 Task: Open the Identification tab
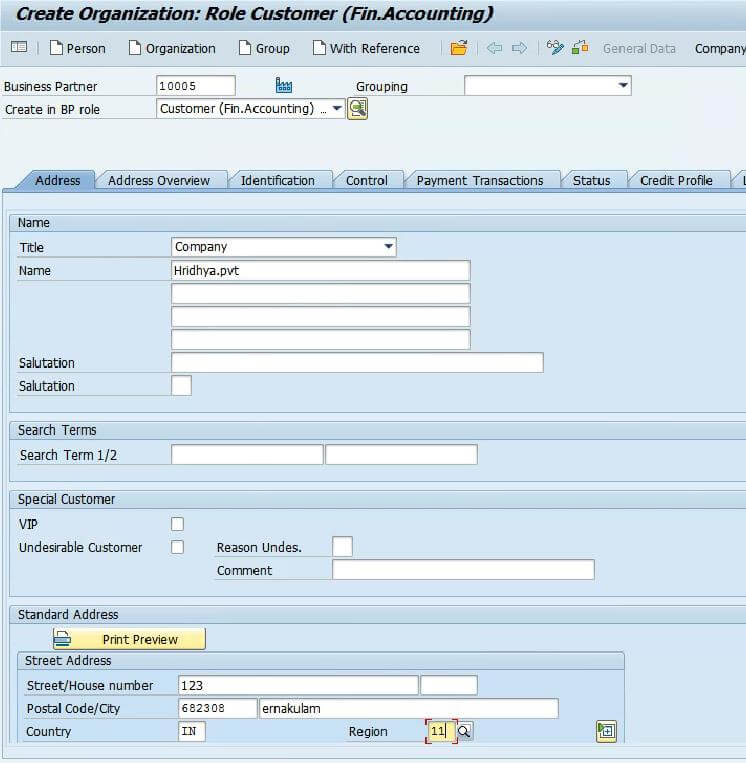pyautogui.click(x=278, y=181)
